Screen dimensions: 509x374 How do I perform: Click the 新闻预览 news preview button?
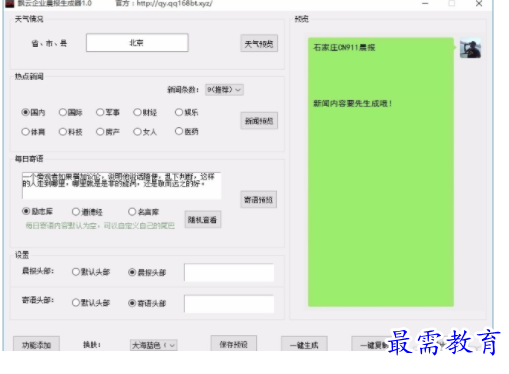[x=259, y=121]
